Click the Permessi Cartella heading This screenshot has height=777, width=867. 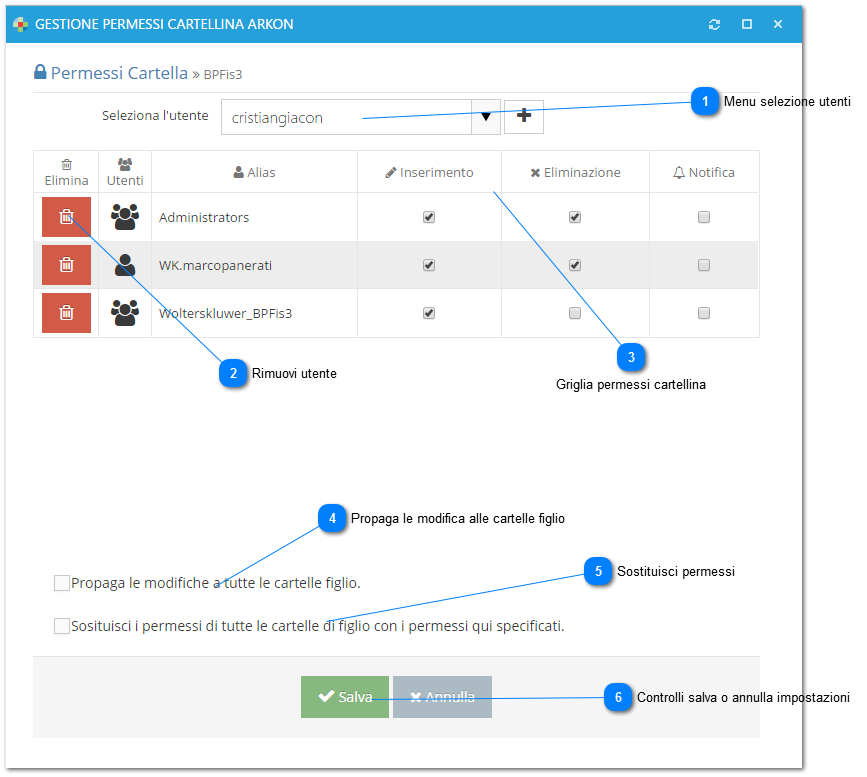tap(119, 73)
